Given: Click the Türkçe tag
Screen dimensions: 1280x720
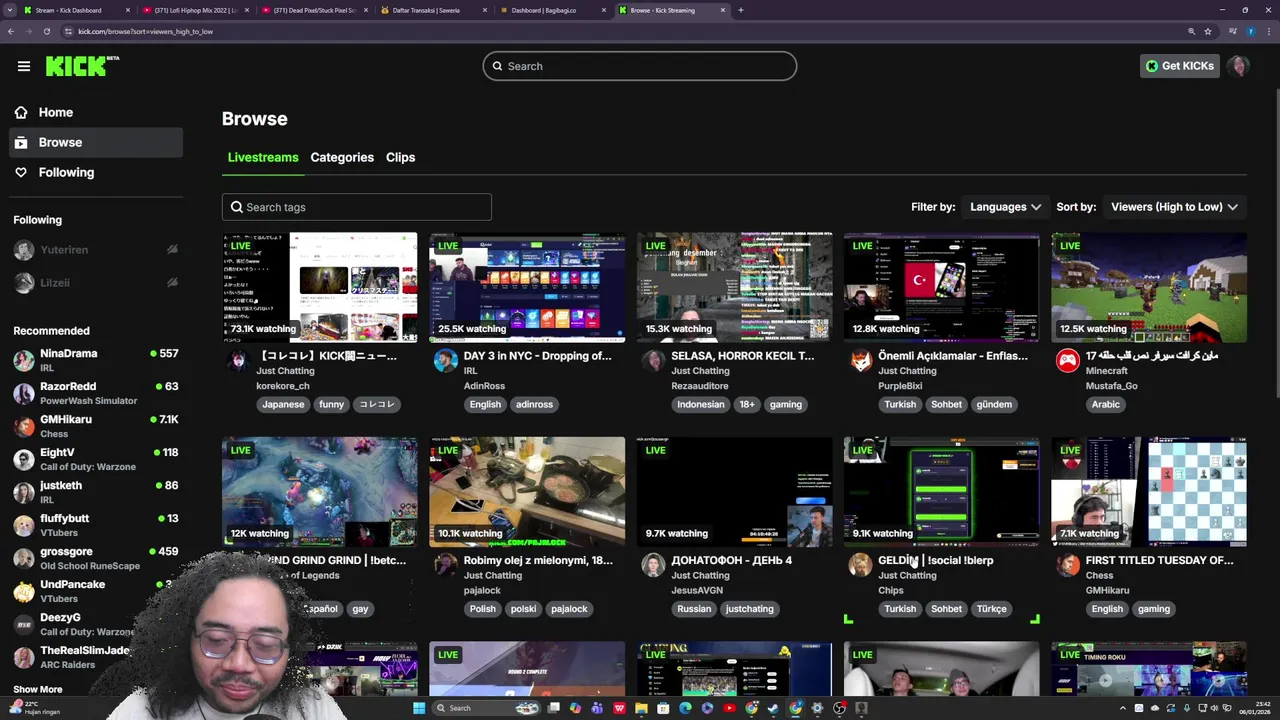Looking at the screenshot, I should (992, 608).
